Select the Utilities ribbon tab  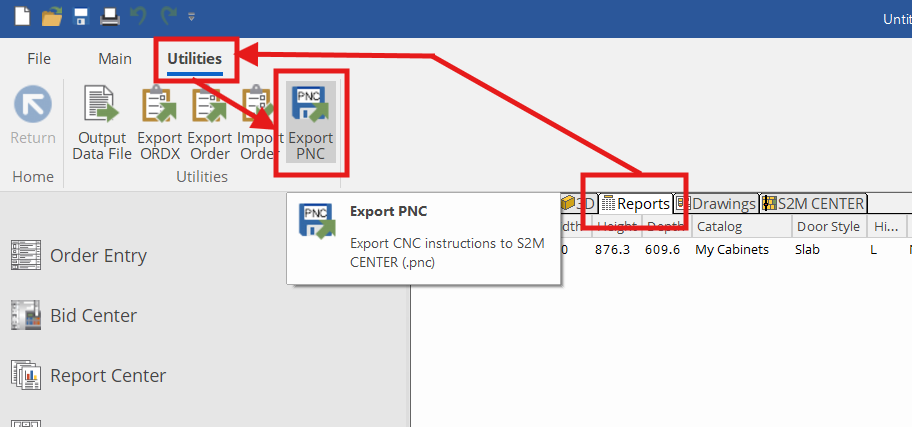[194, 59]
